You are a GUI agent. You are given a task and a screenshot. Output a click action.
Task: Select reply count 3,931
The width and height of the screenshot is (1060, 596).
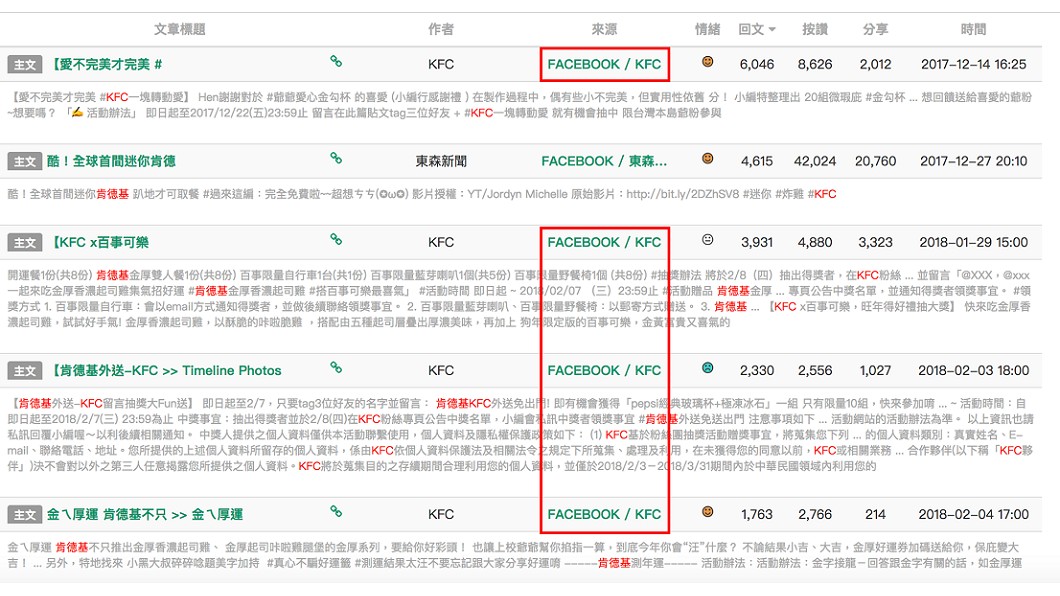[756, 243]
